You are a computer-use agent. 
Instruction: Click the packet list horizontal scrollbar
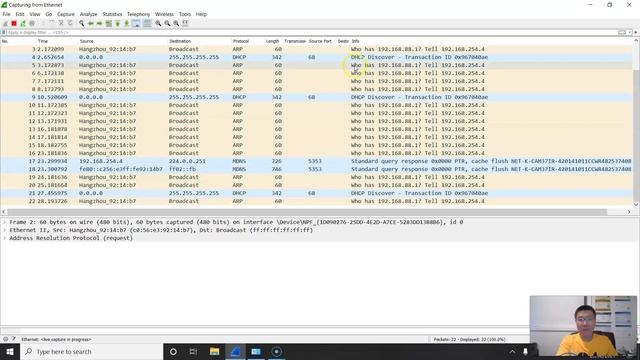click(307, 212)
